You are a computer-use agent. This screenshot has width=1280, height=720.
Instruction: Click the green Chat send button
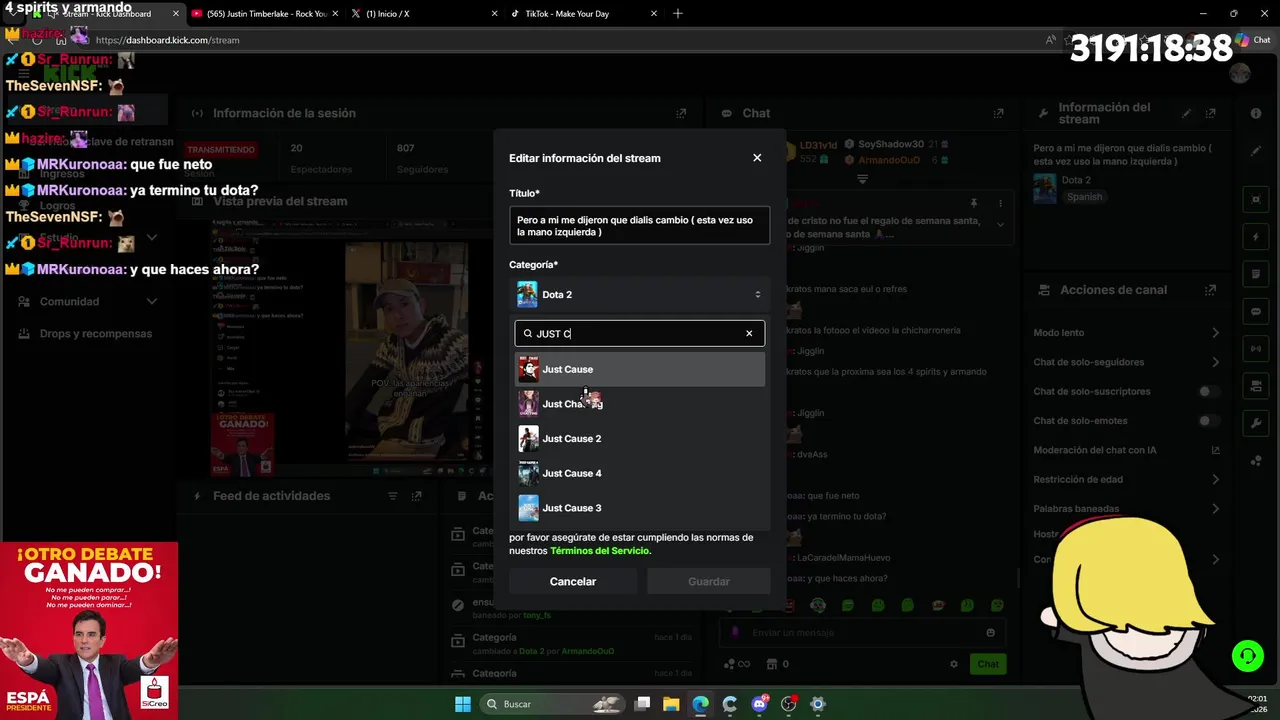click(x=988, y=664)
